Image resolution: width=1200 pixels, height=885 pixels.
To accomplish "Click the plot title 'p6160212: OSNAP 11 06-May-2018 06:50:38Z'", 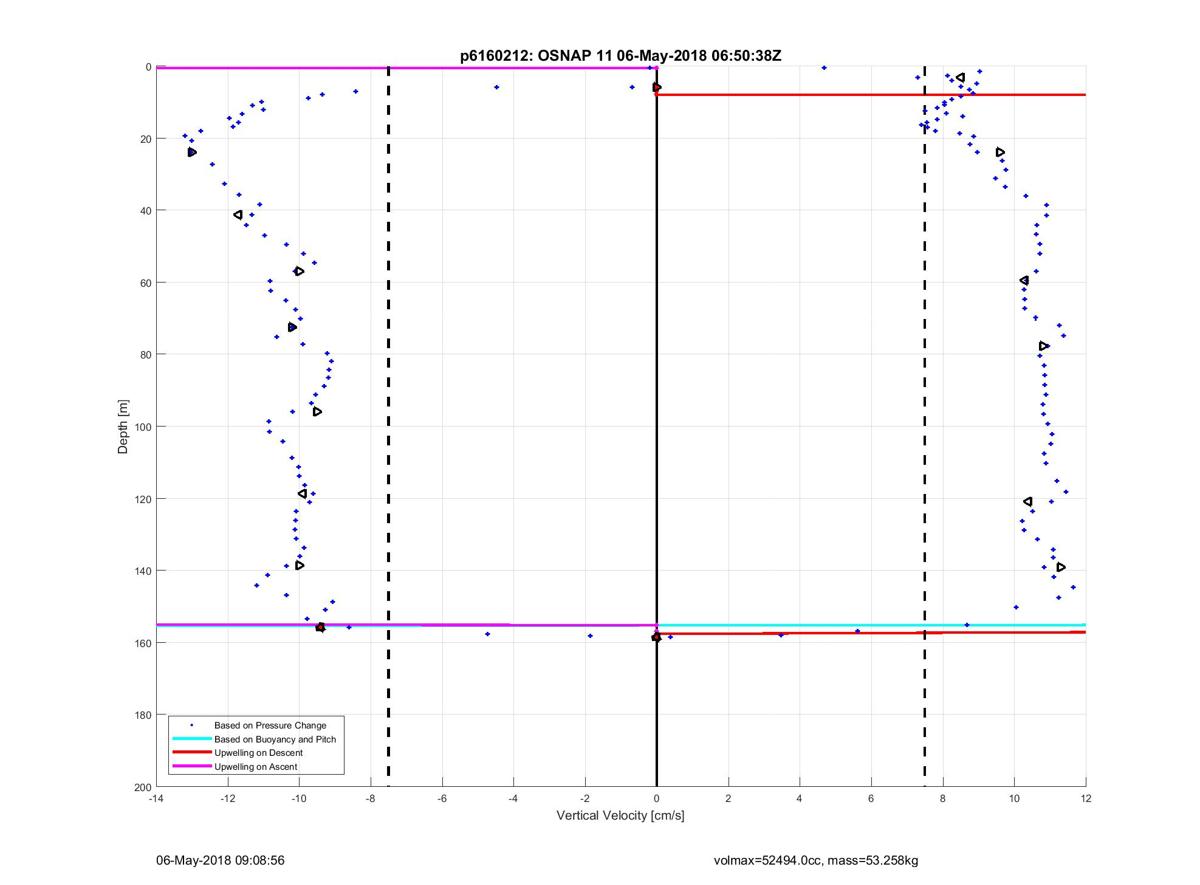I will [620, 57].
